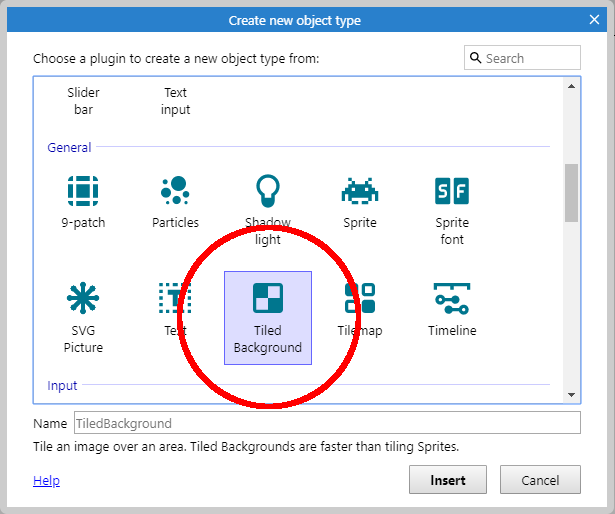Select the Tilemap plugin icon
615x514 pixels.
point(359,299)
